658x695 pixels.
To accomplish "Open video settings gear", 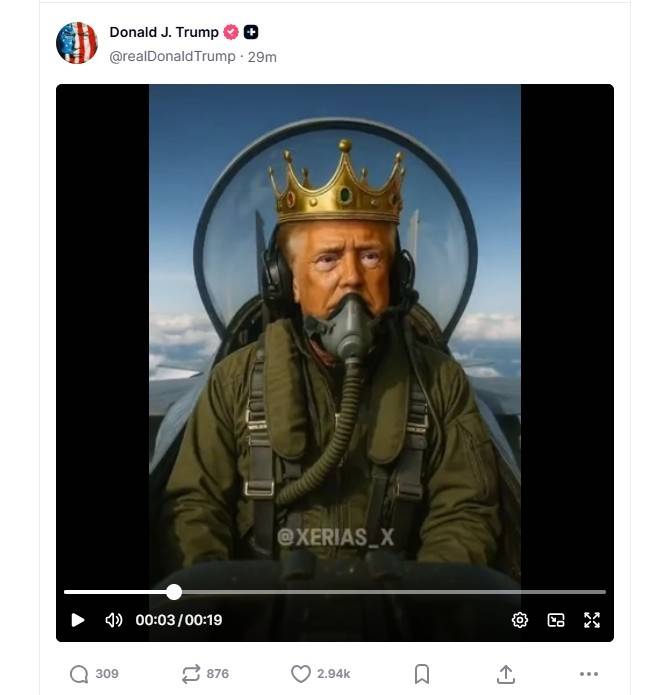I will pyautogui.click(x=520, y=620).
